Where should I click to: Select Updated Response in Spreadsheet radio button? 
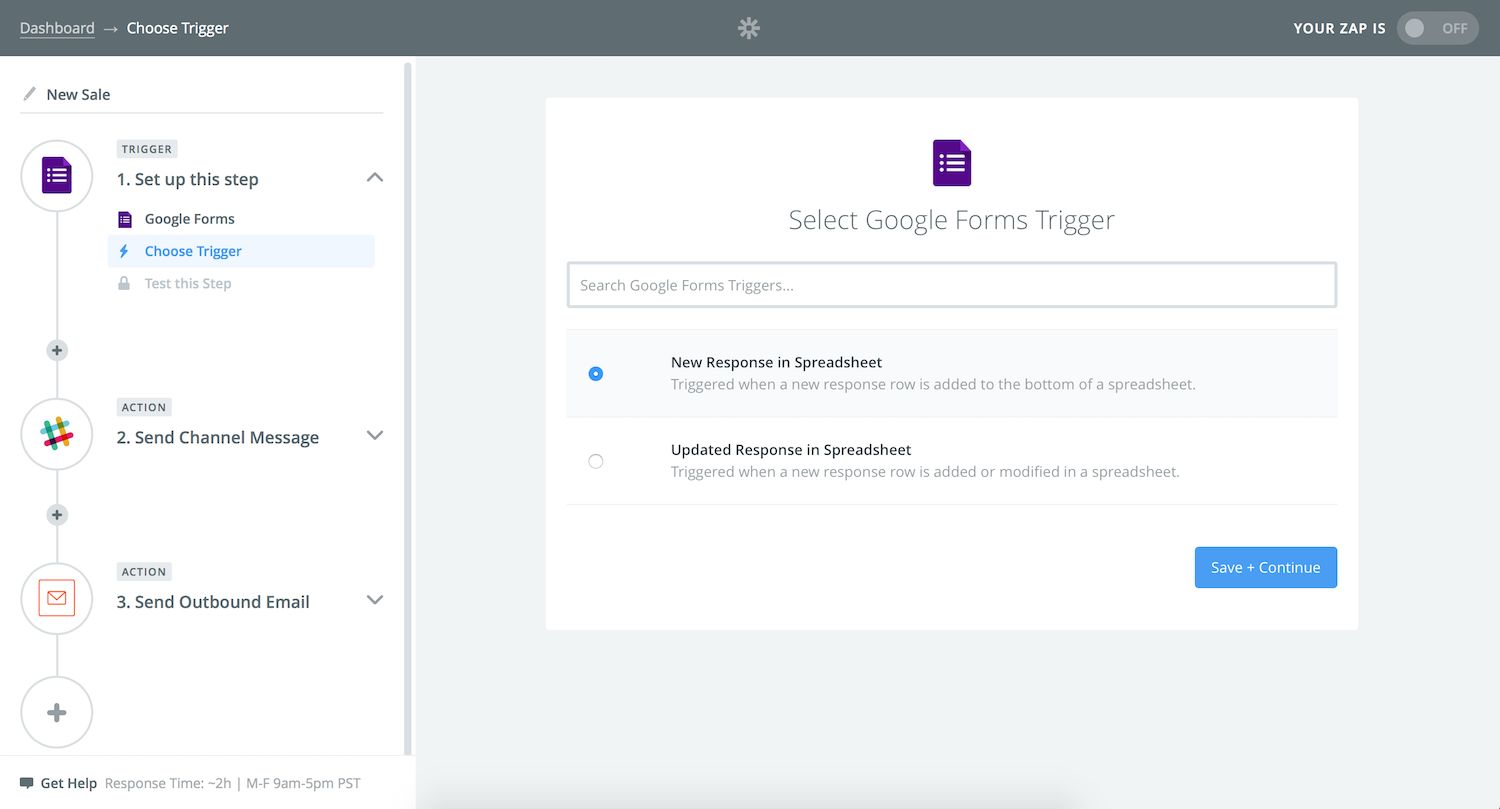coord(596,461)
